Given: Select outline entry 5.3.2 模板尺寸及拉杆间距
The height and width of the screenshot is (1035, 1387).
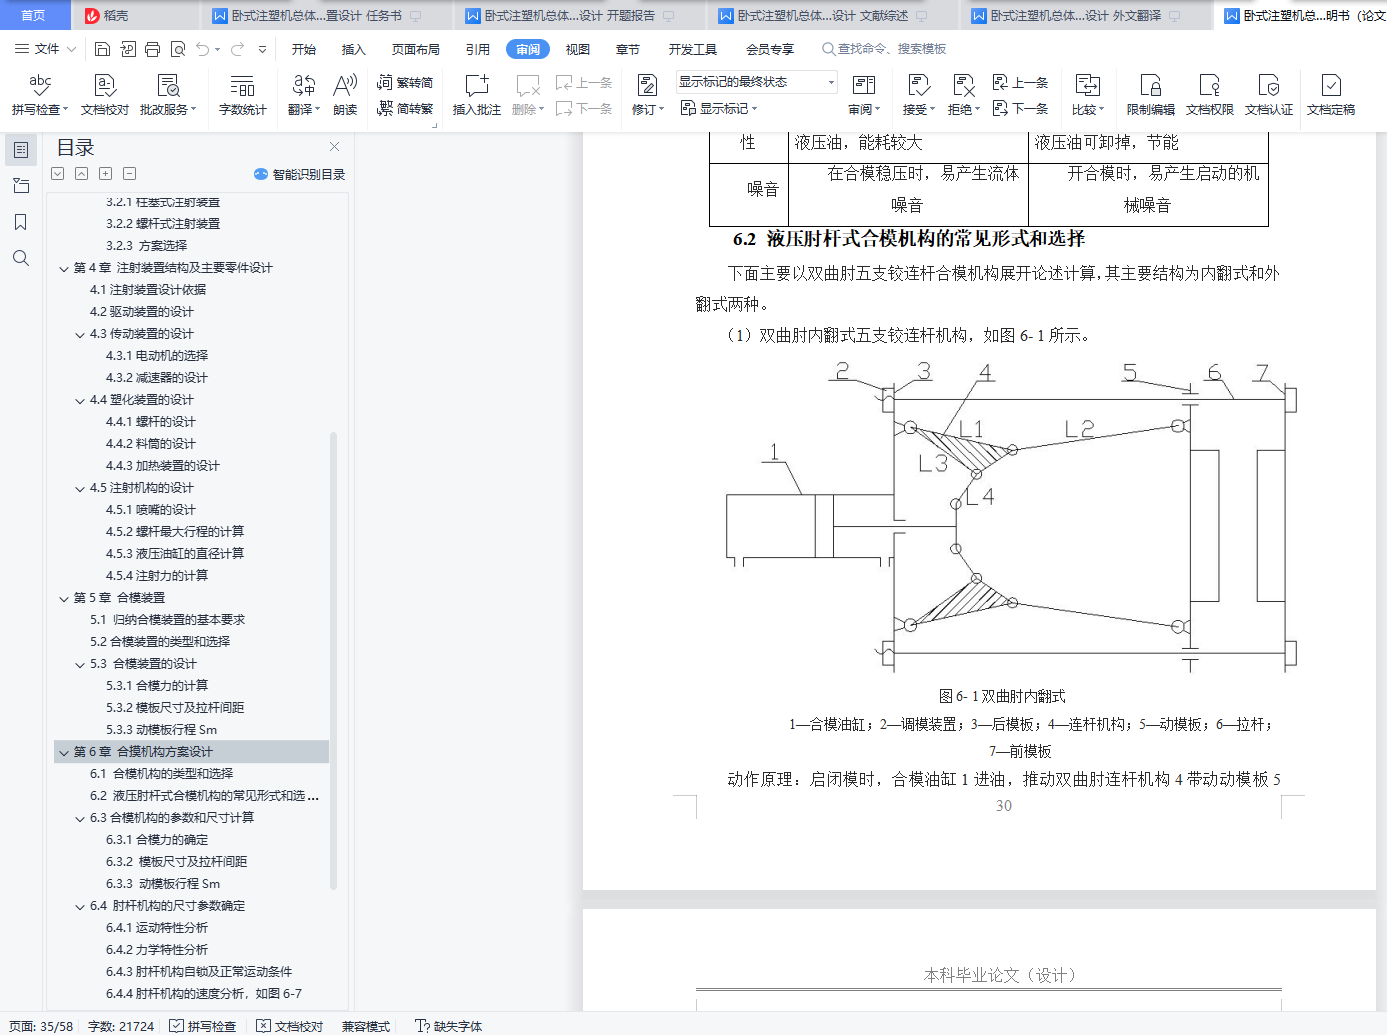Looking at the screenshot, I should point(175,708).
